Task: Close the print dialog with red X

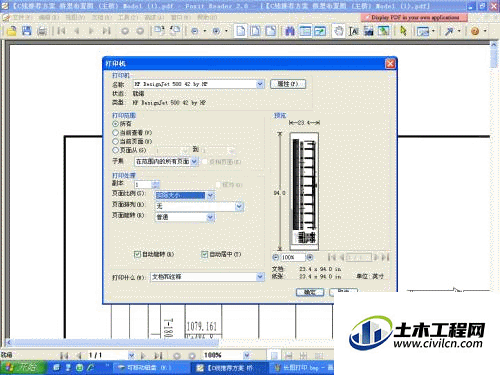Action: [x=390, y=63]
